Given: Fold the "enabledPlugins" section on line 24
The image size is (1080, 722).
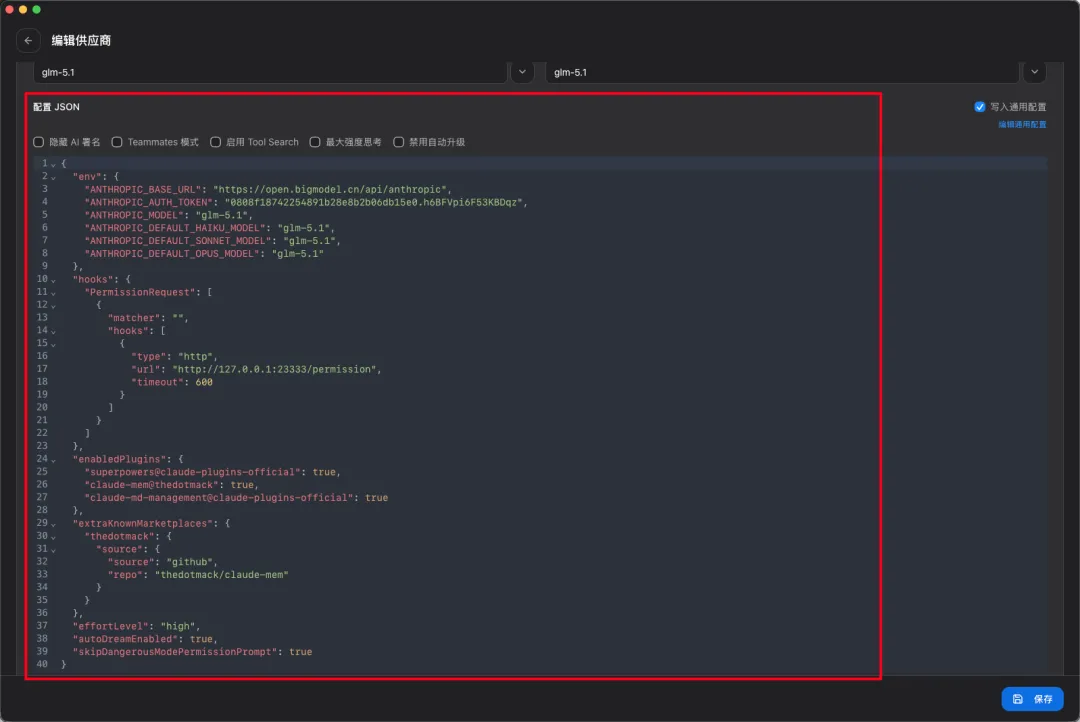Looking at the screenshot, I should point(53,460).
